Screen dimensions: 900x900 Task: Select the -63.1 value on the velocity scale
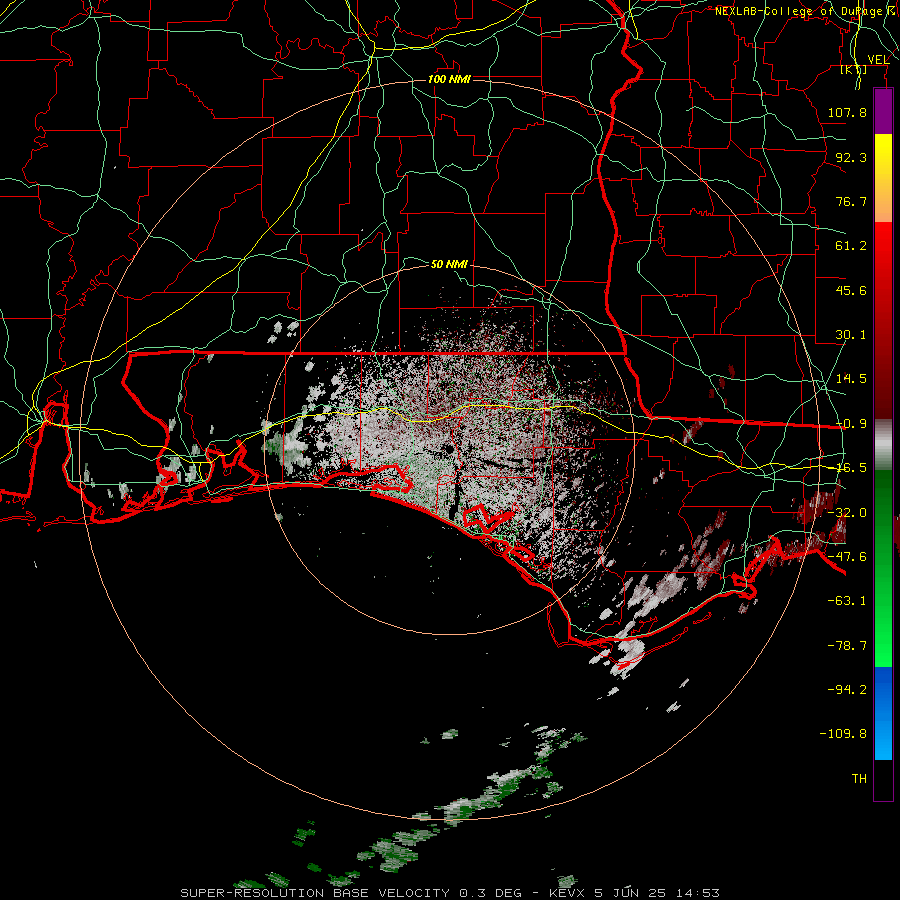(x=847, y=601)
